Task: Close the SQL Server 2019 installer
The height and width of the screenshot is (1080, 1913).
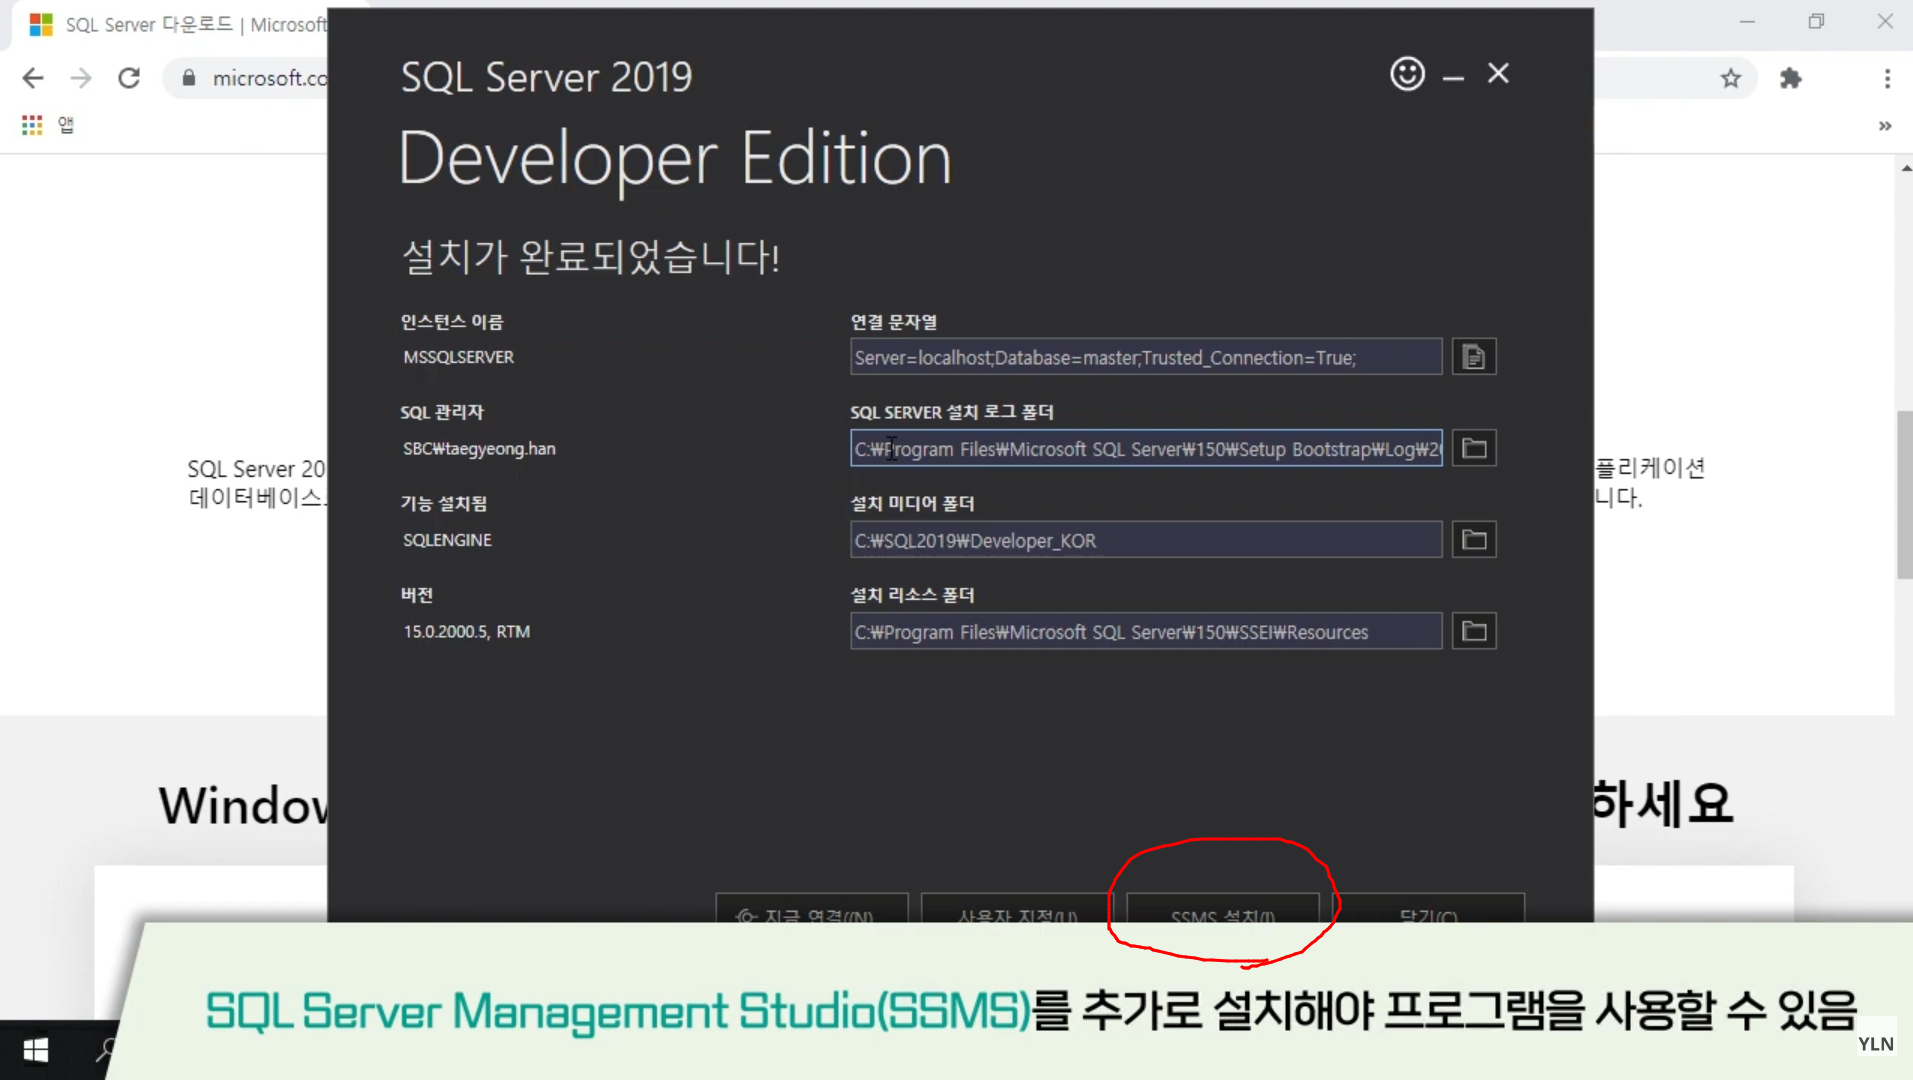Action: click(1498, 73)
